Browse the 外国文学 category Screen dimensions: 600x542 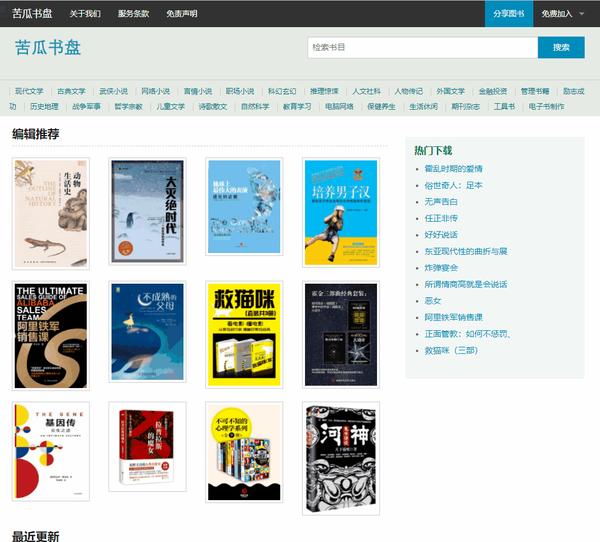450,91
